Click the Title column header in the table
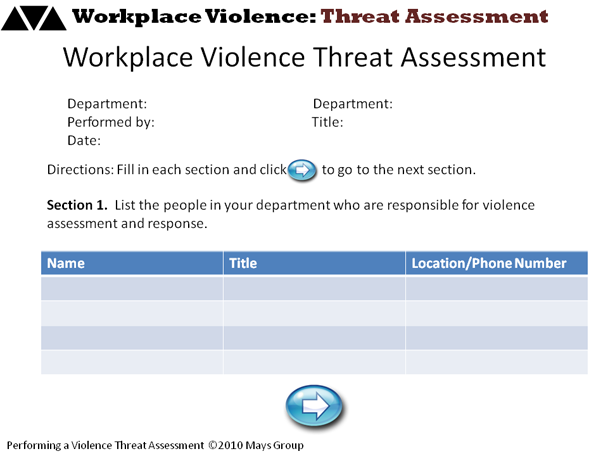The height and width of the screenshot is (456, 608). pyautogui.click(x=313, y=263)
